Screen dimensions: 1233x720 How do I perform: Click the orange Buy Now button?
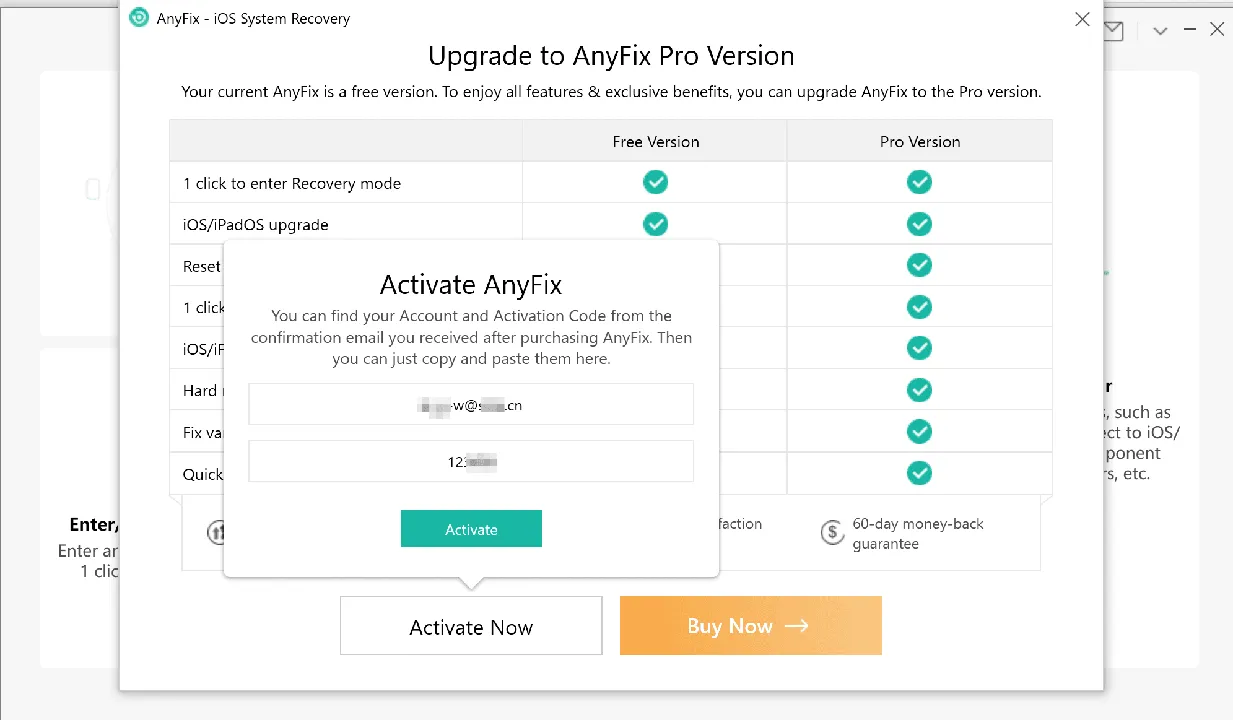click(751, 626)
